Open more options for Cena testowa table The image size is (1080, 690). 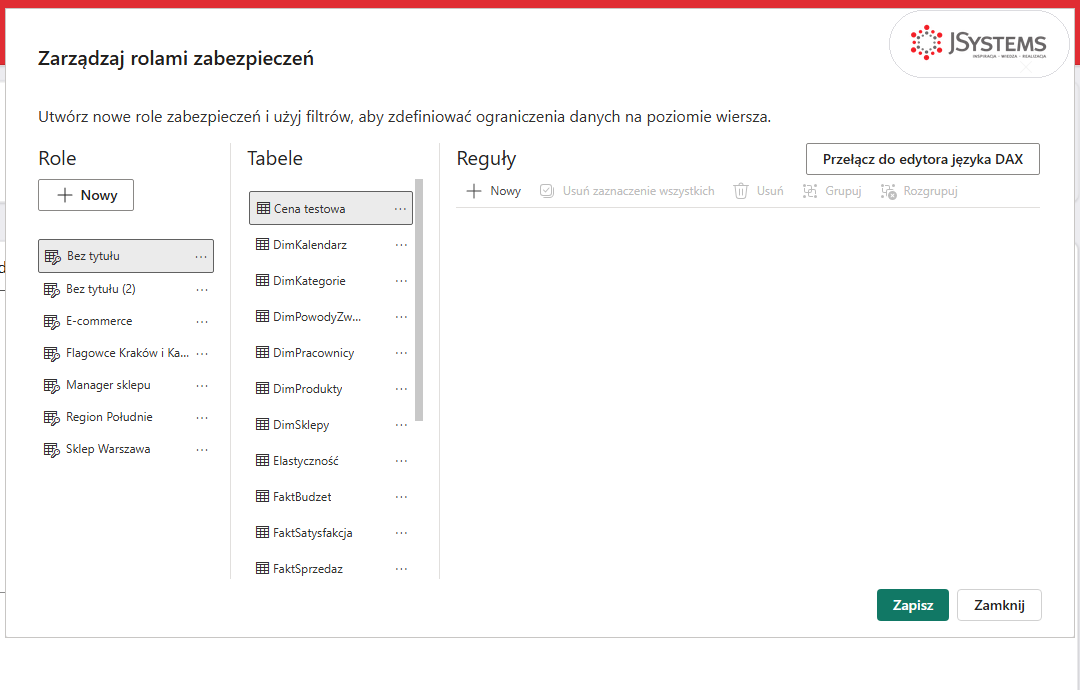click(400, 209)
